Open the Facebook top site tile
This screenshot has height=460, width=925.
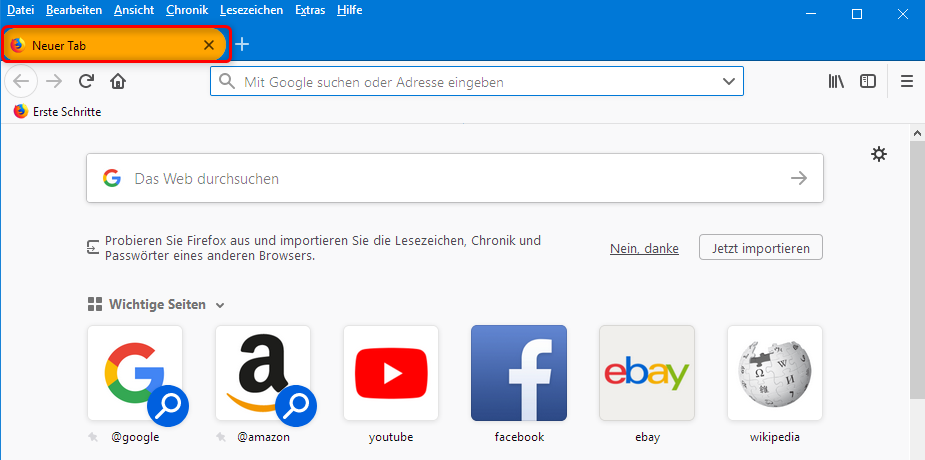pos(519,373)
